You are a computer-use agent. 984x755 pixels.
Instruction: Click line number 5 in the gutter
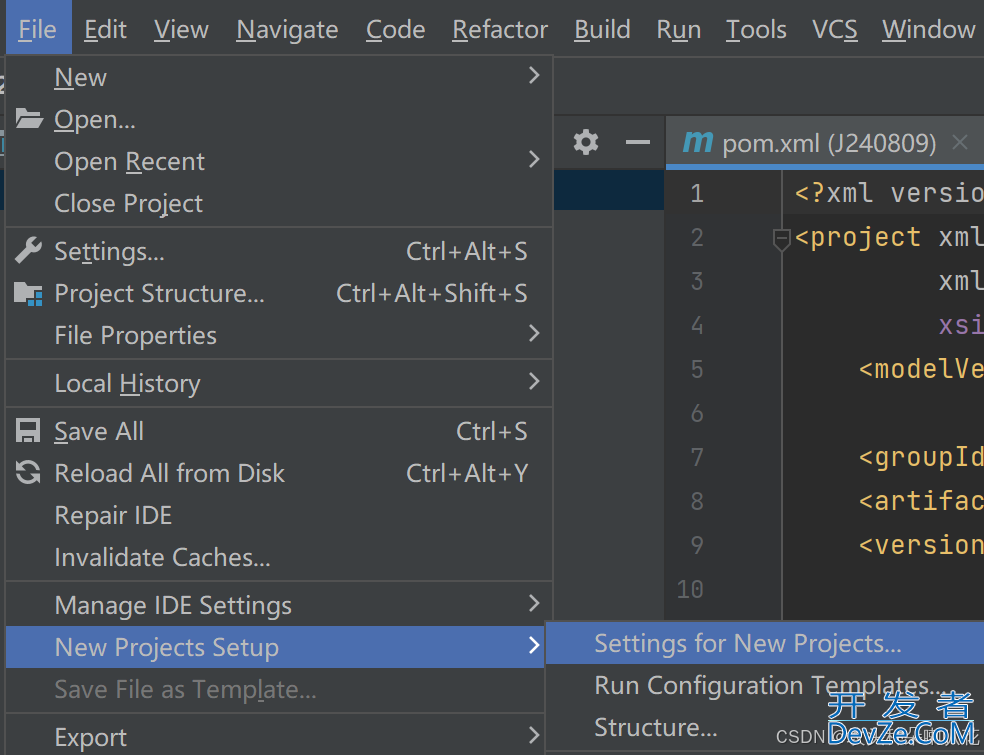click(x=697, y=368)
